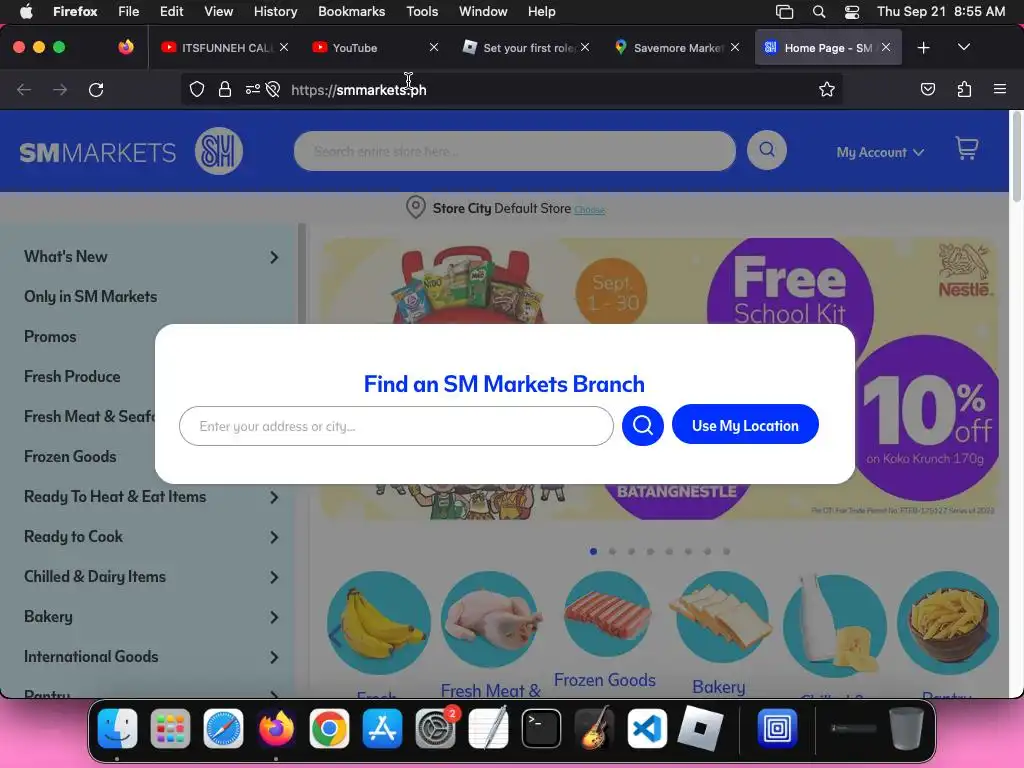Click the browser back arrow
Image resolution: width=1024 pixels, height=768 pixels.
tap(24, 89)
